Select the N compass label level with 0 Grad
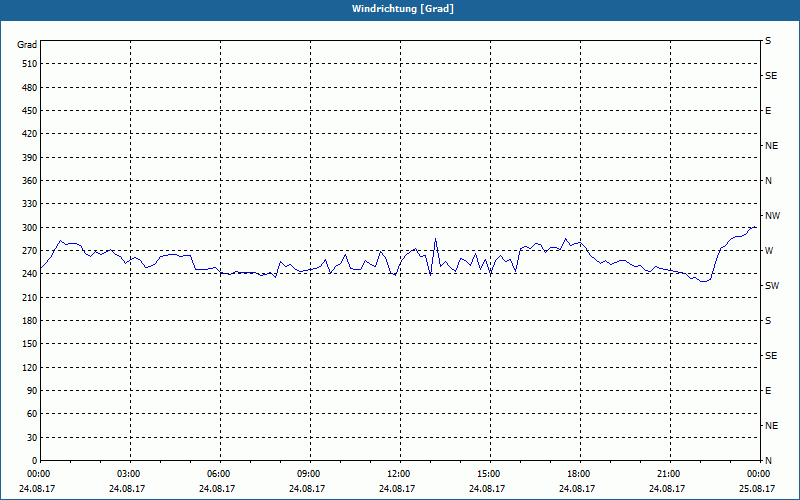The width and height of the screenshot is (800, 500). [768, 461]
